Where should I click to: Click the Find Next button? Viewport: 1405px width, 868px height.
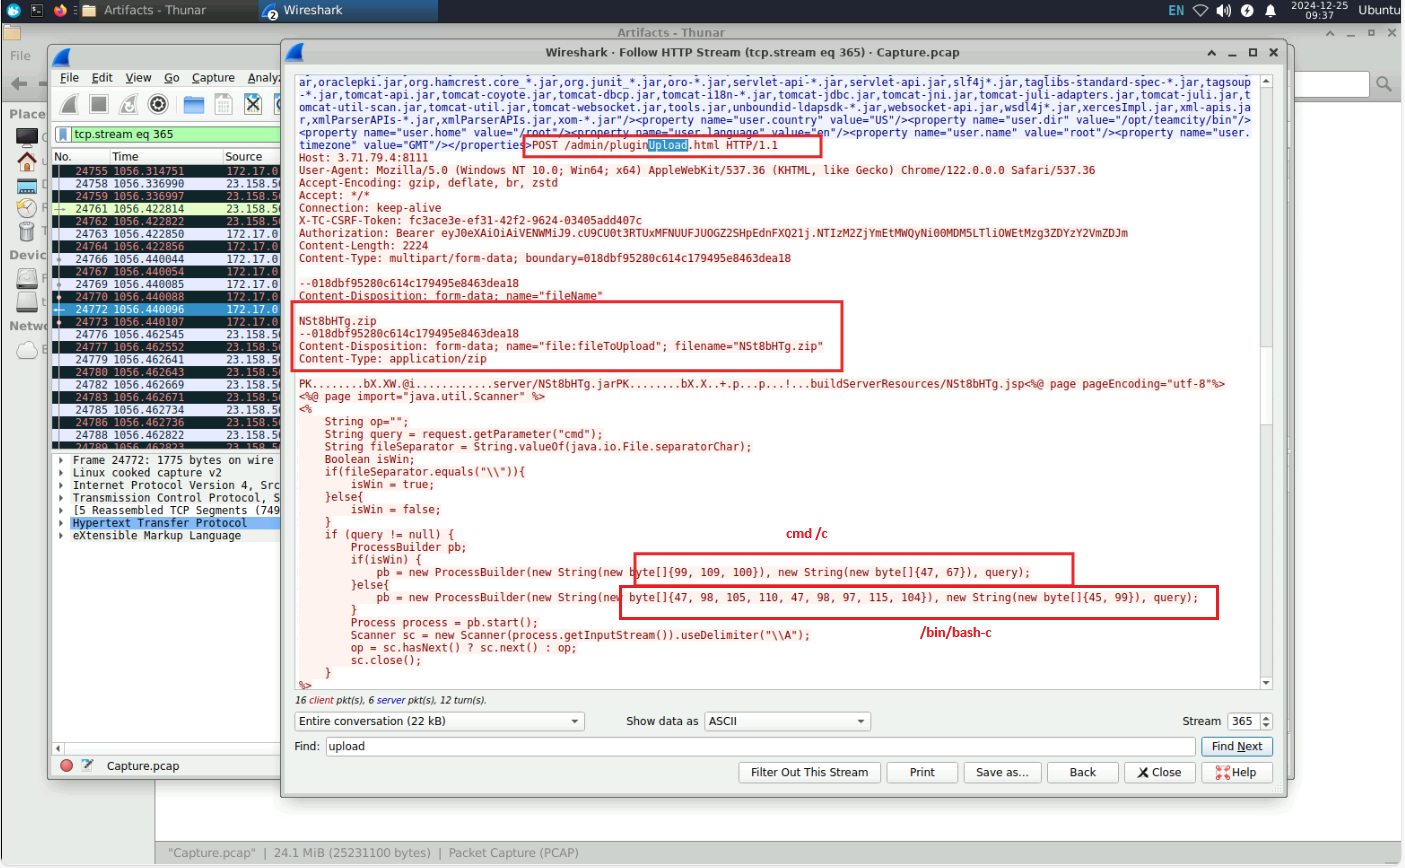(1237, 746)
